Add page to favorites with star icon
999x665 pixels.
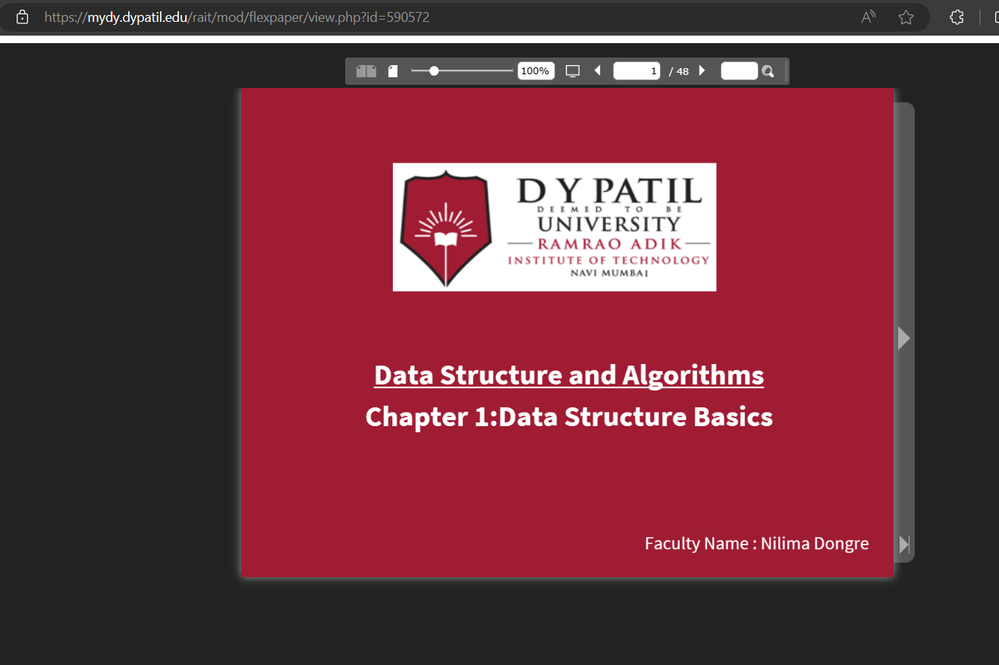point(906,17)
